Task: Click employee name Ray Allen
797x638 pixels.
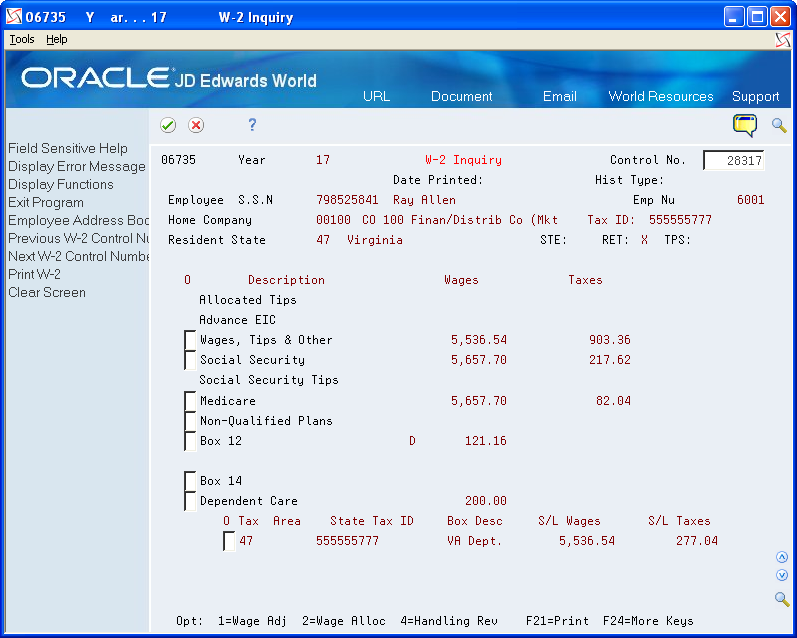Action: coord(424,200)
